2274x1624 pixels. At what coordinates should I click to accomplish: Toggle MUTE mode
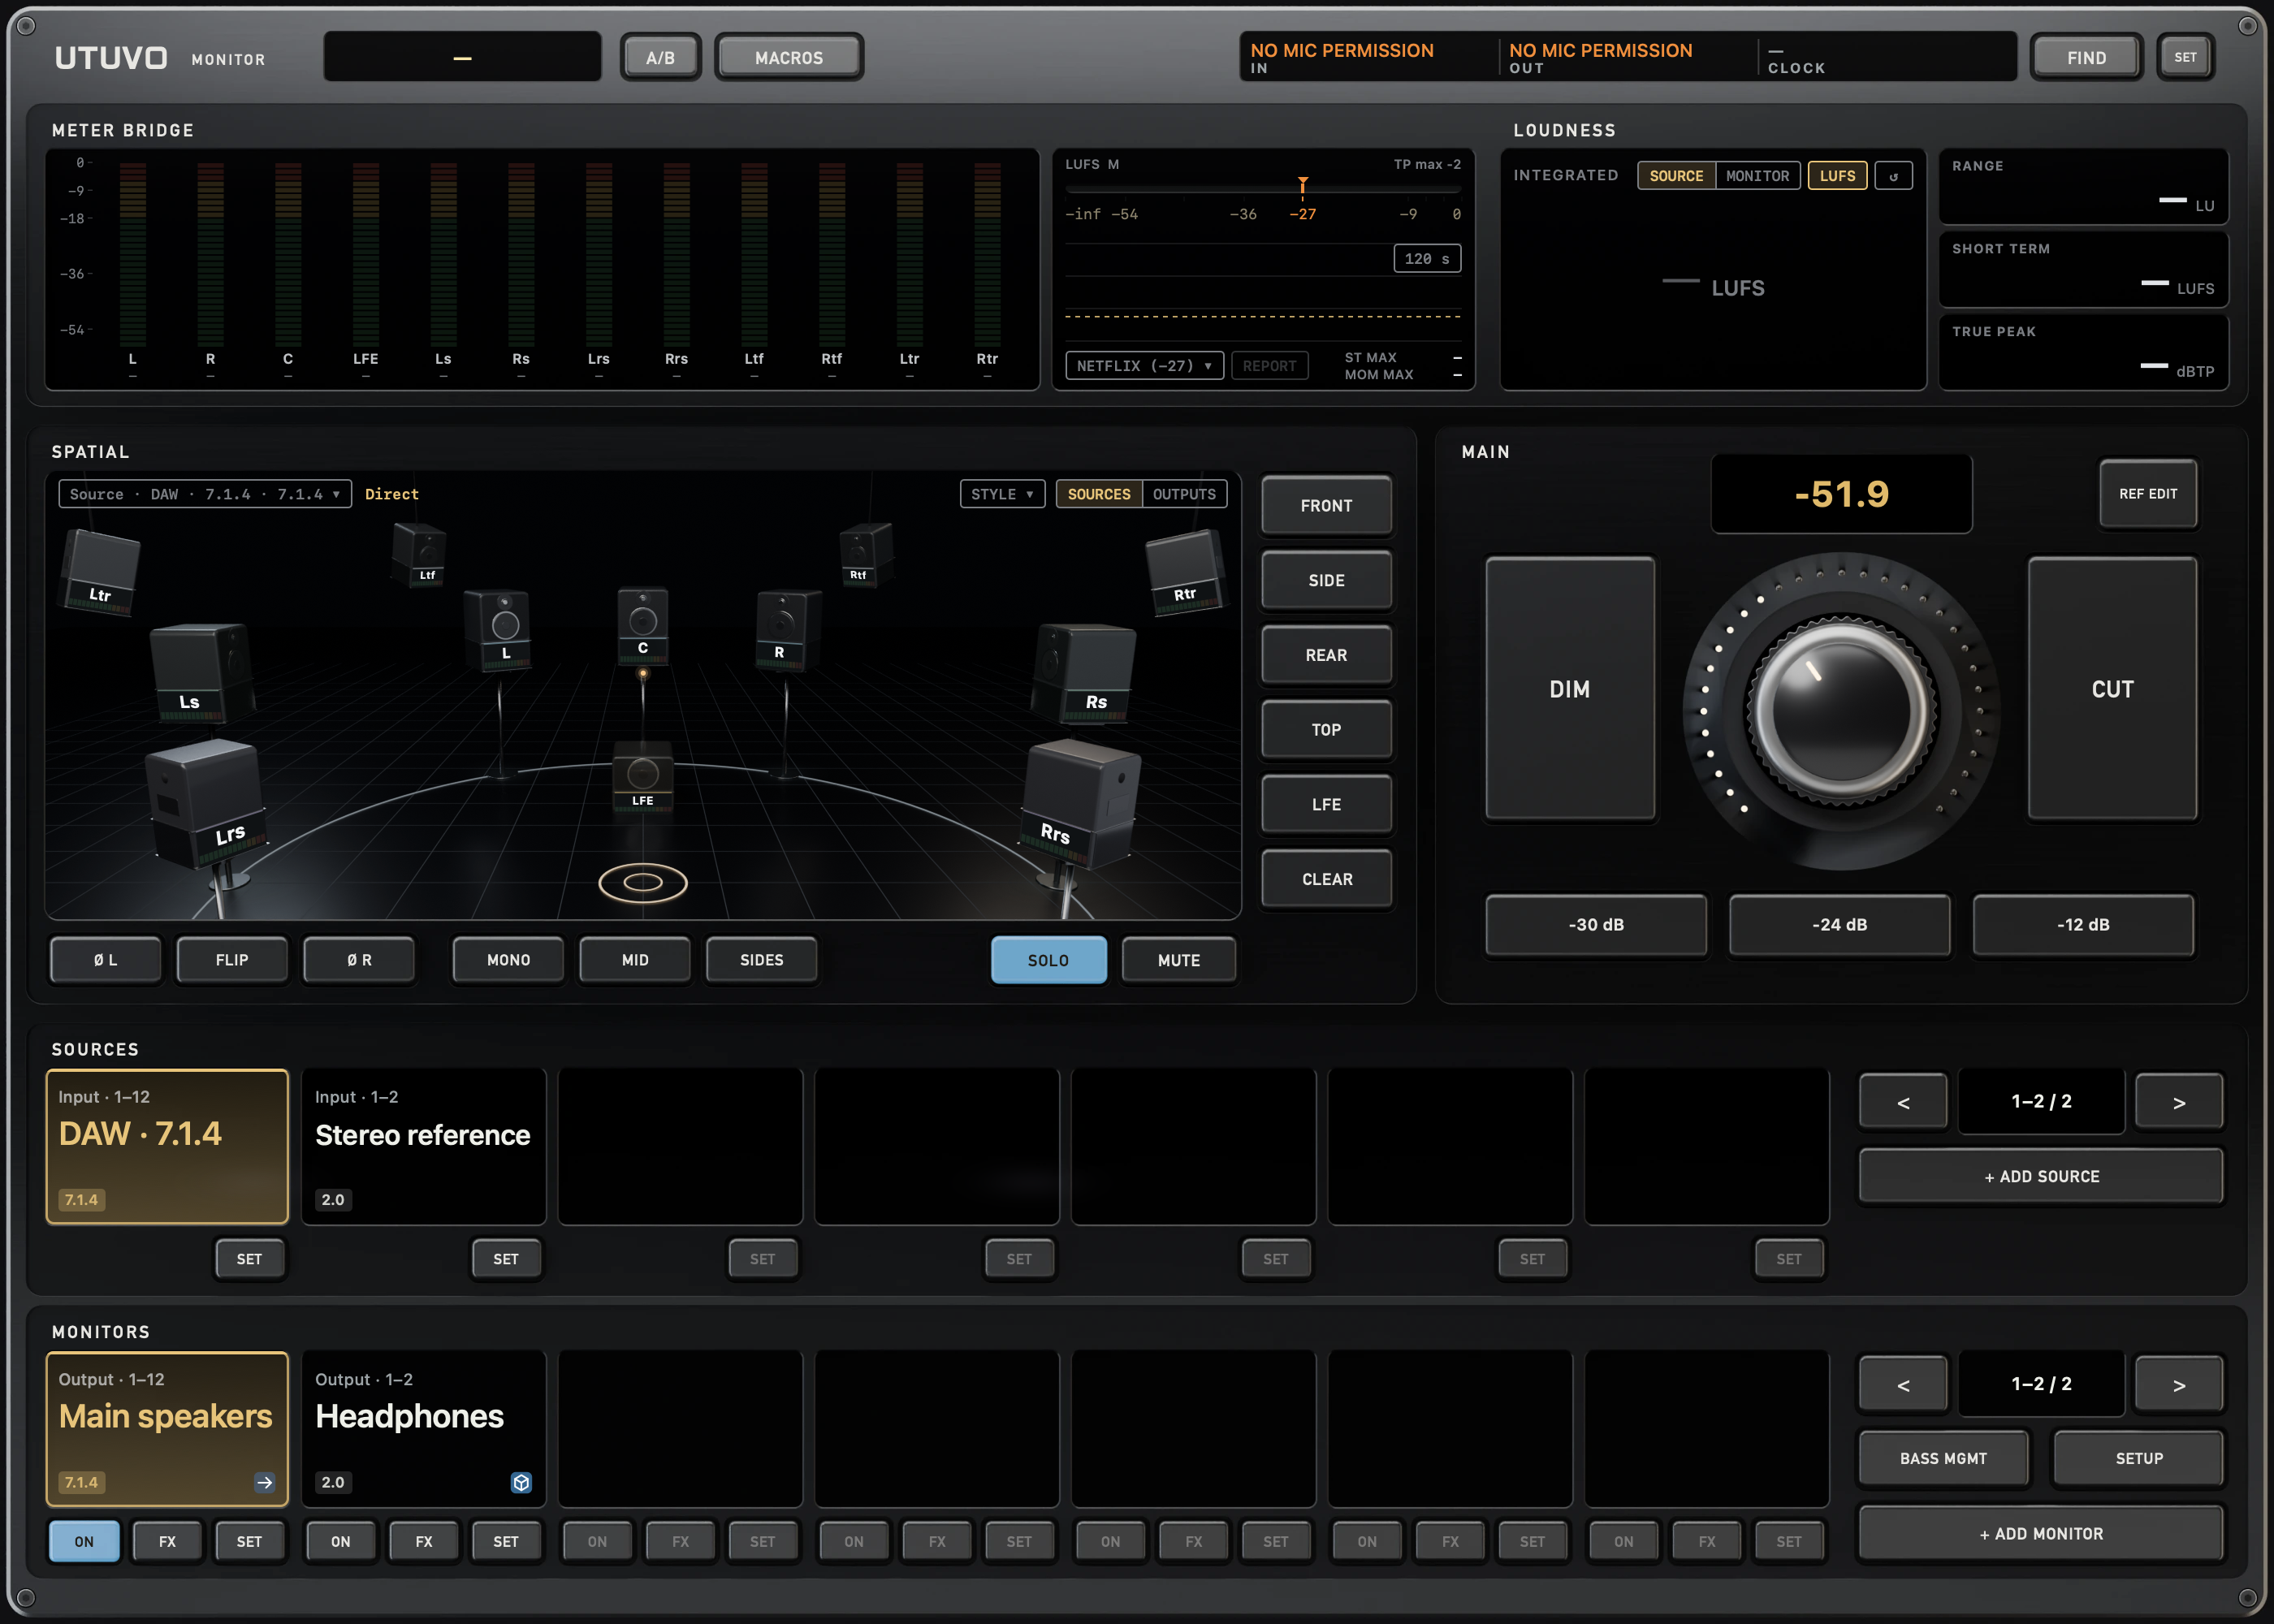click(1179, 960)
